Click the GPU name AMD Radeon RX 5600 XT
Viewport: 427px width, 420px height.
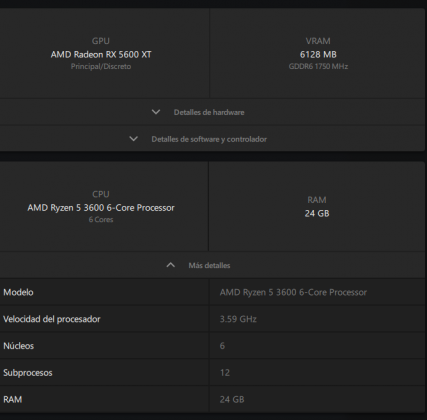point(101,55)
